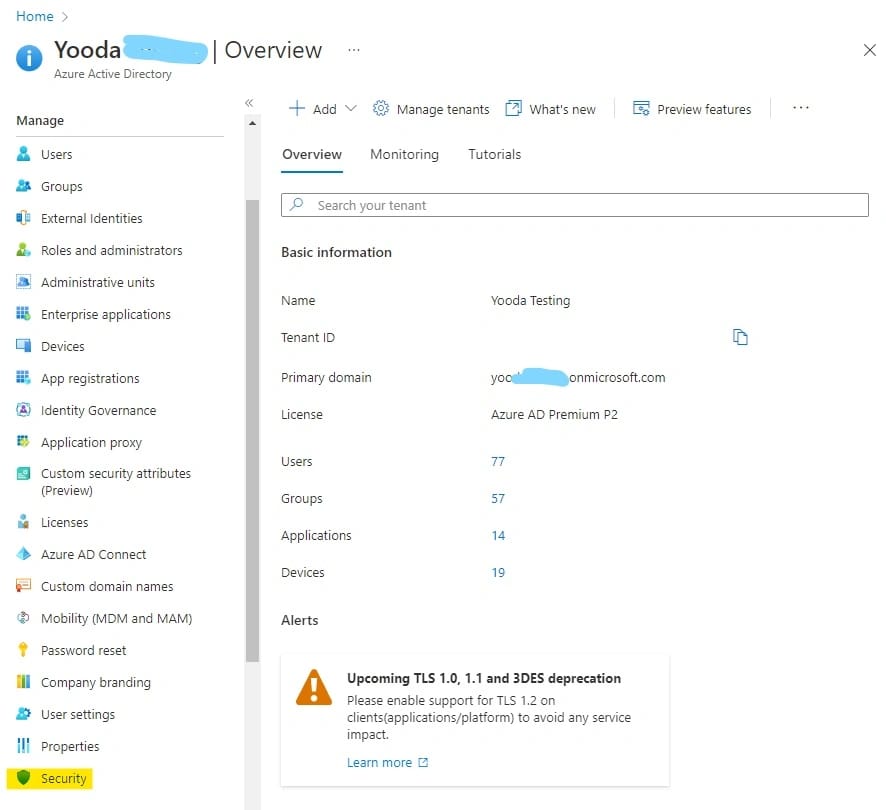Open the toolbar ellipsis overflow menu
The height and width of the screenshot is (810, 886).
tap(800, 108)
